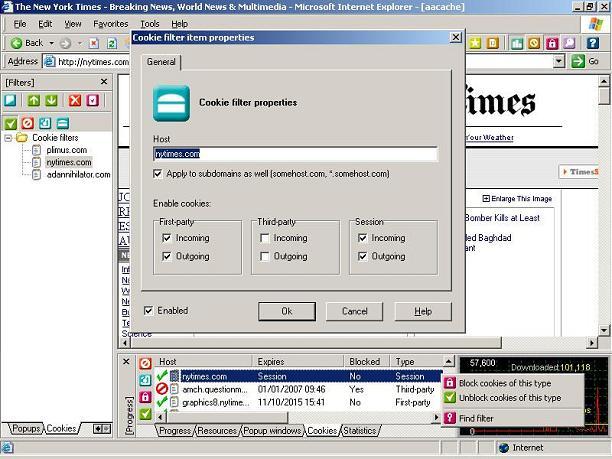Click the blue Help question-mark toolbar icon
Screen dimensions: 612x459
[592, 43]
